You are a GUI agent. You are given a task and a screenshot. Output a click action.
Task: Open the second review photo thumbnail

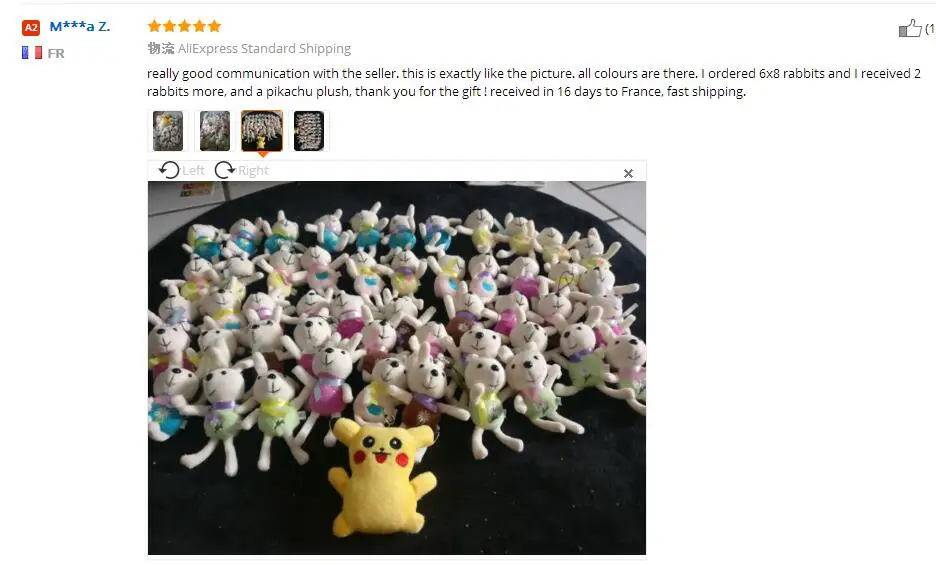coord(215,131)
